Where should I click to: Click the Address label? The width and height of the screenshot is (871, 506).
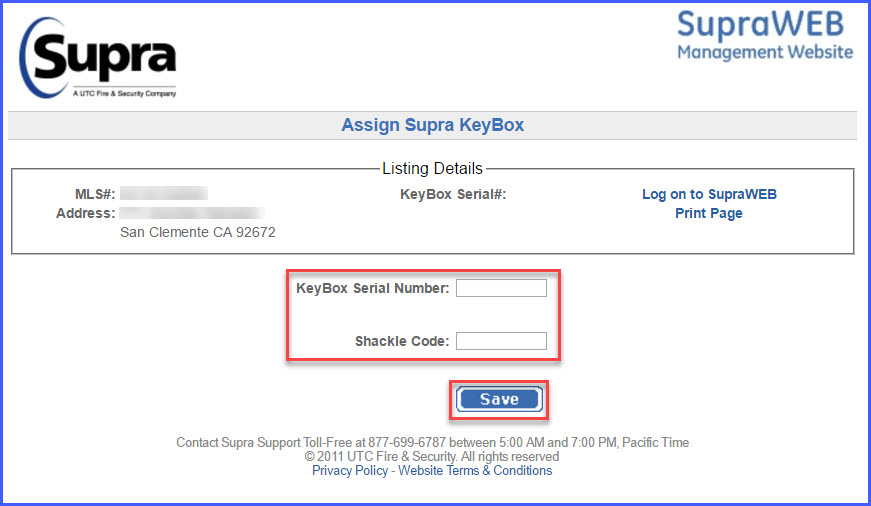coord(86,213)
